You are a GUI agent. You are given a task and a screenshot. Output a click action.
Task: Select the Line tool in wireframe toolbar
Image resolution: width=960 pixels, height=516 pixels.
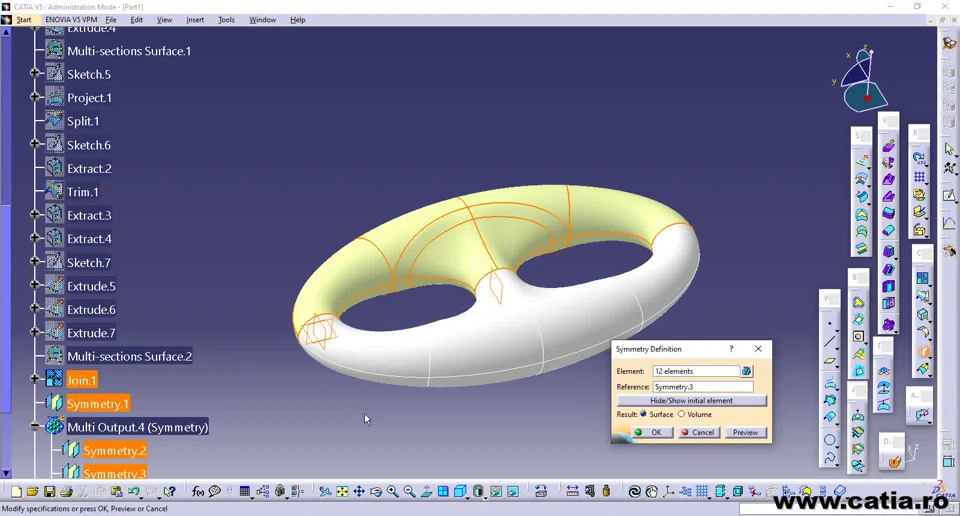click(830, 342)
